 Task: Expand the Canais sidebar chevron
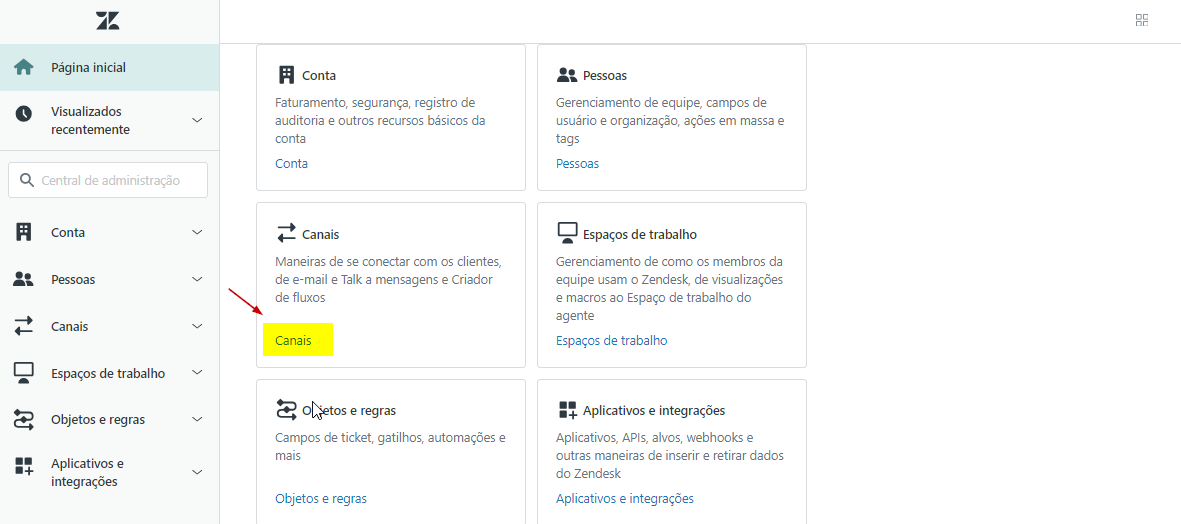[x=197, y=327]
